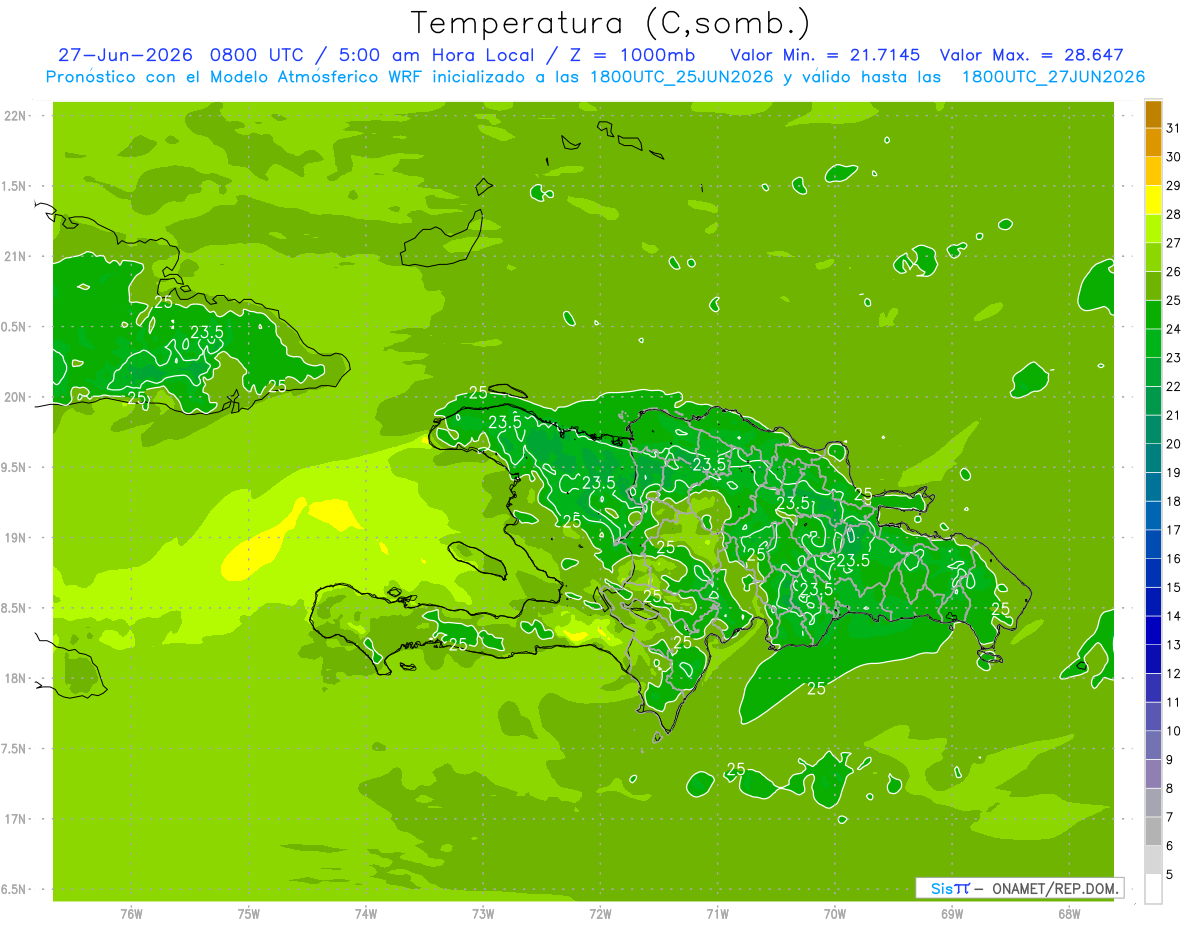Click the "SisTT - ONAMET/REP.DOM." credit label
The image size is (1200, 927).
click(1020, 888)
